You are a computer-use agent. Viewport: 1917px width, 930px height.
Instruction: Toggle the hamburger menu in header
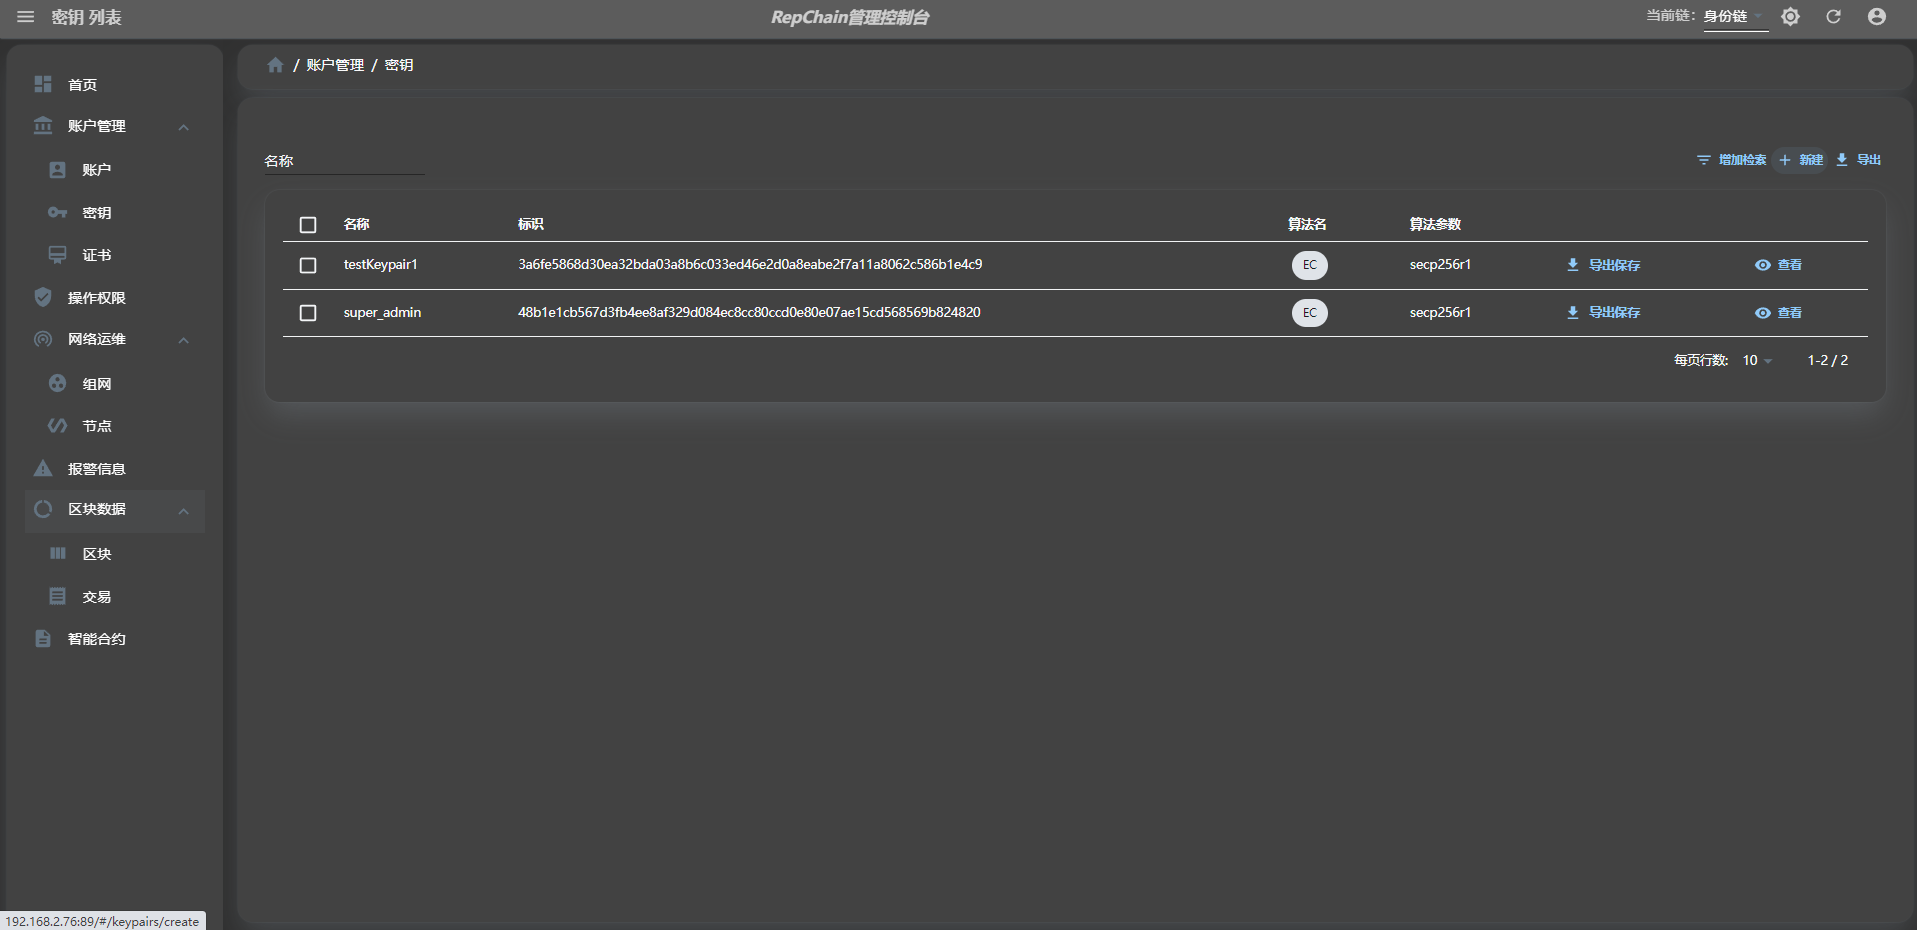(26, 17)
